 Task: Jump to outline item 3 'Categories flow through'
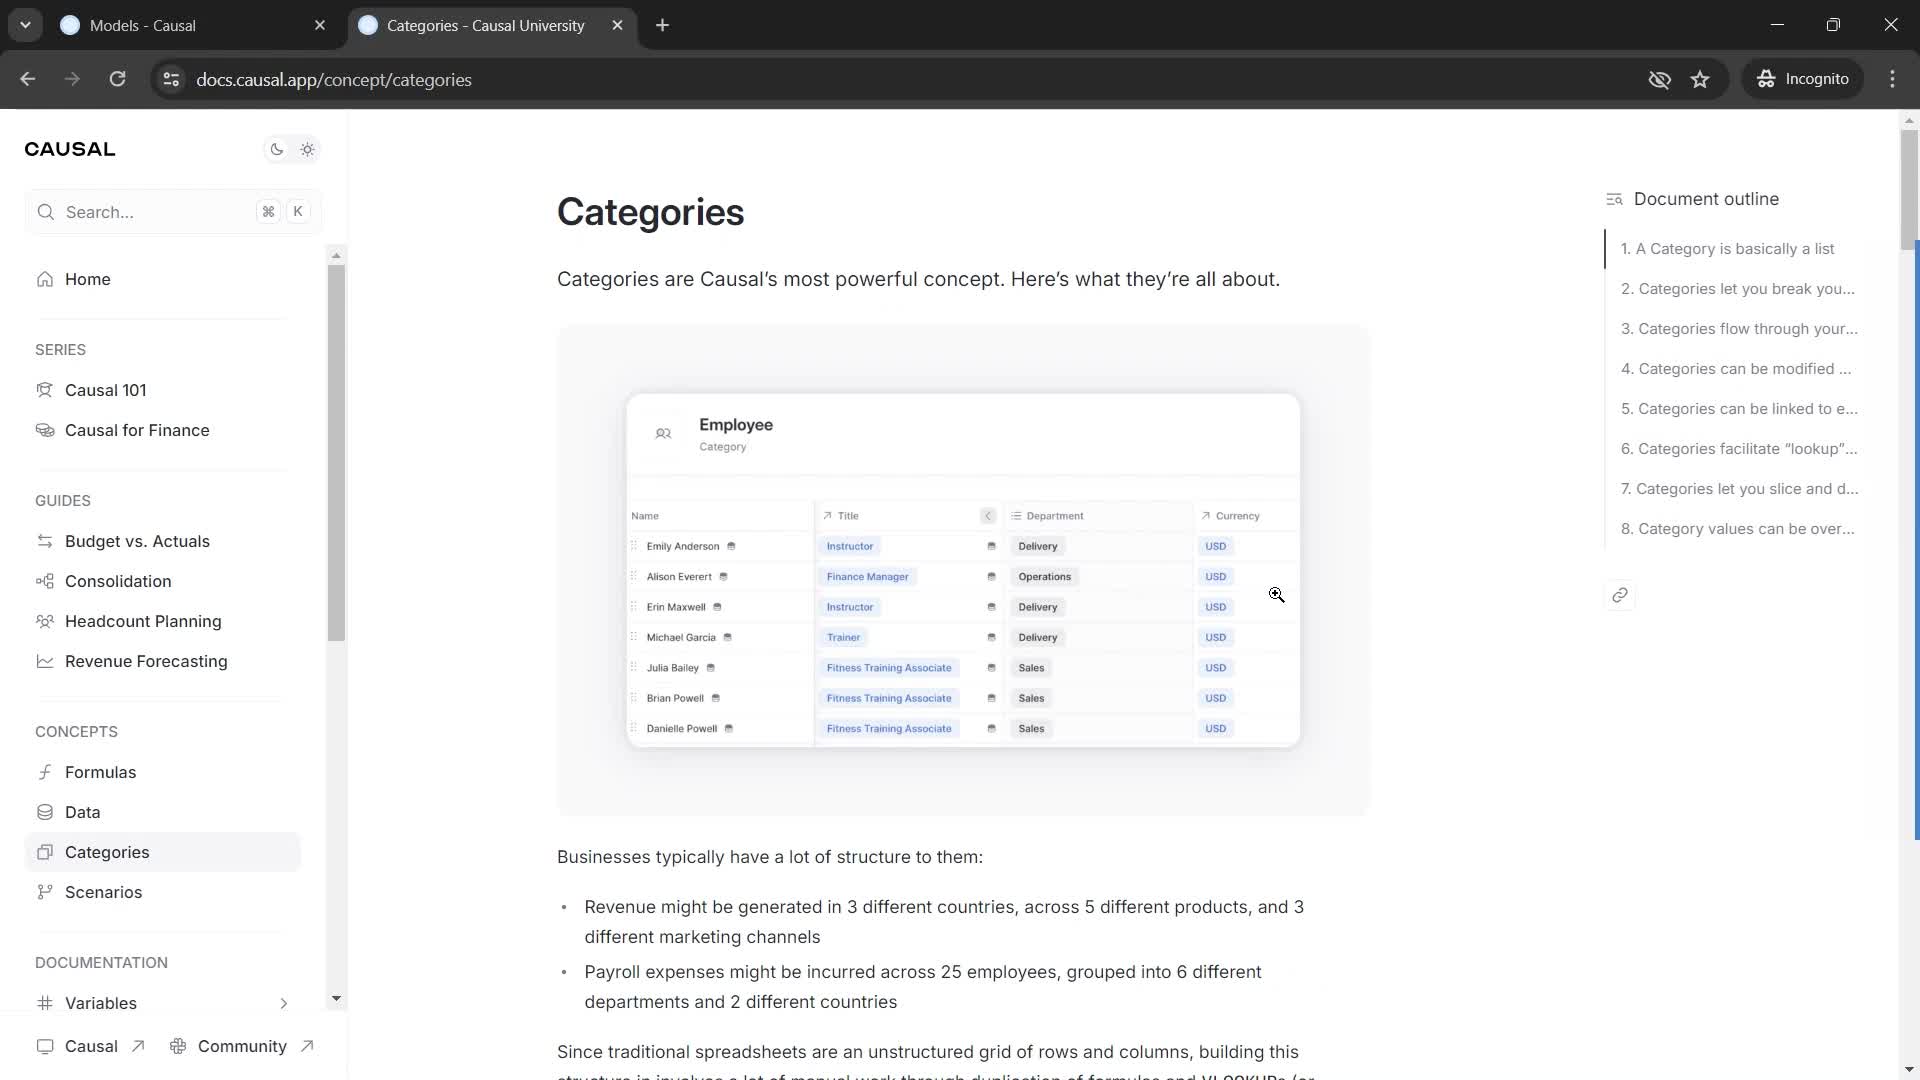point(1740,329)
